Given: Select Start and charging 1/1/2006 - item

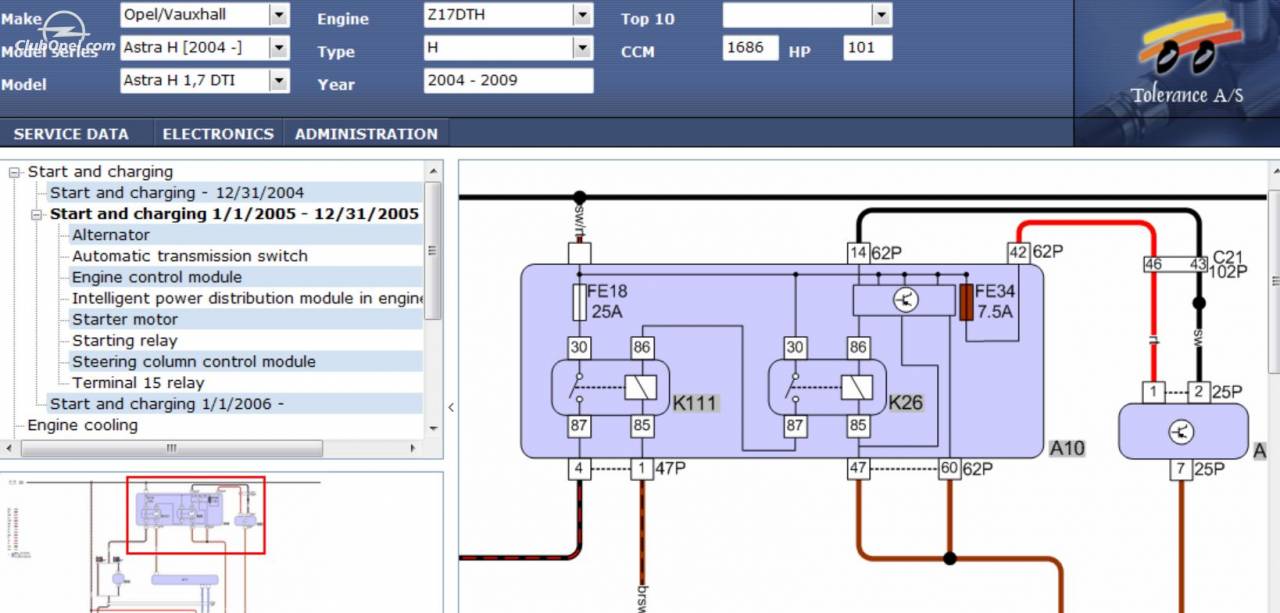Looking at the screenshot, I should pyautogui.click(x=167, y=404).
